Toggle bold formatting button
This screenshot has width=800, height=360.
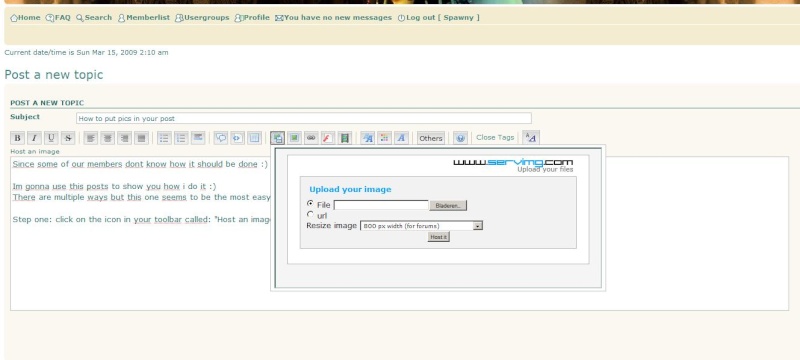coord(17,138)
